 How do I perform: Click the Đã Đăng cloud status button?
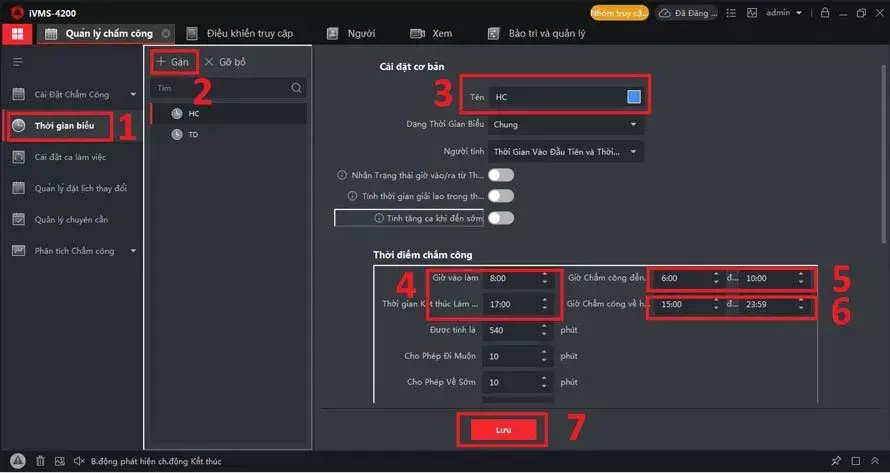tap(686, 12)
